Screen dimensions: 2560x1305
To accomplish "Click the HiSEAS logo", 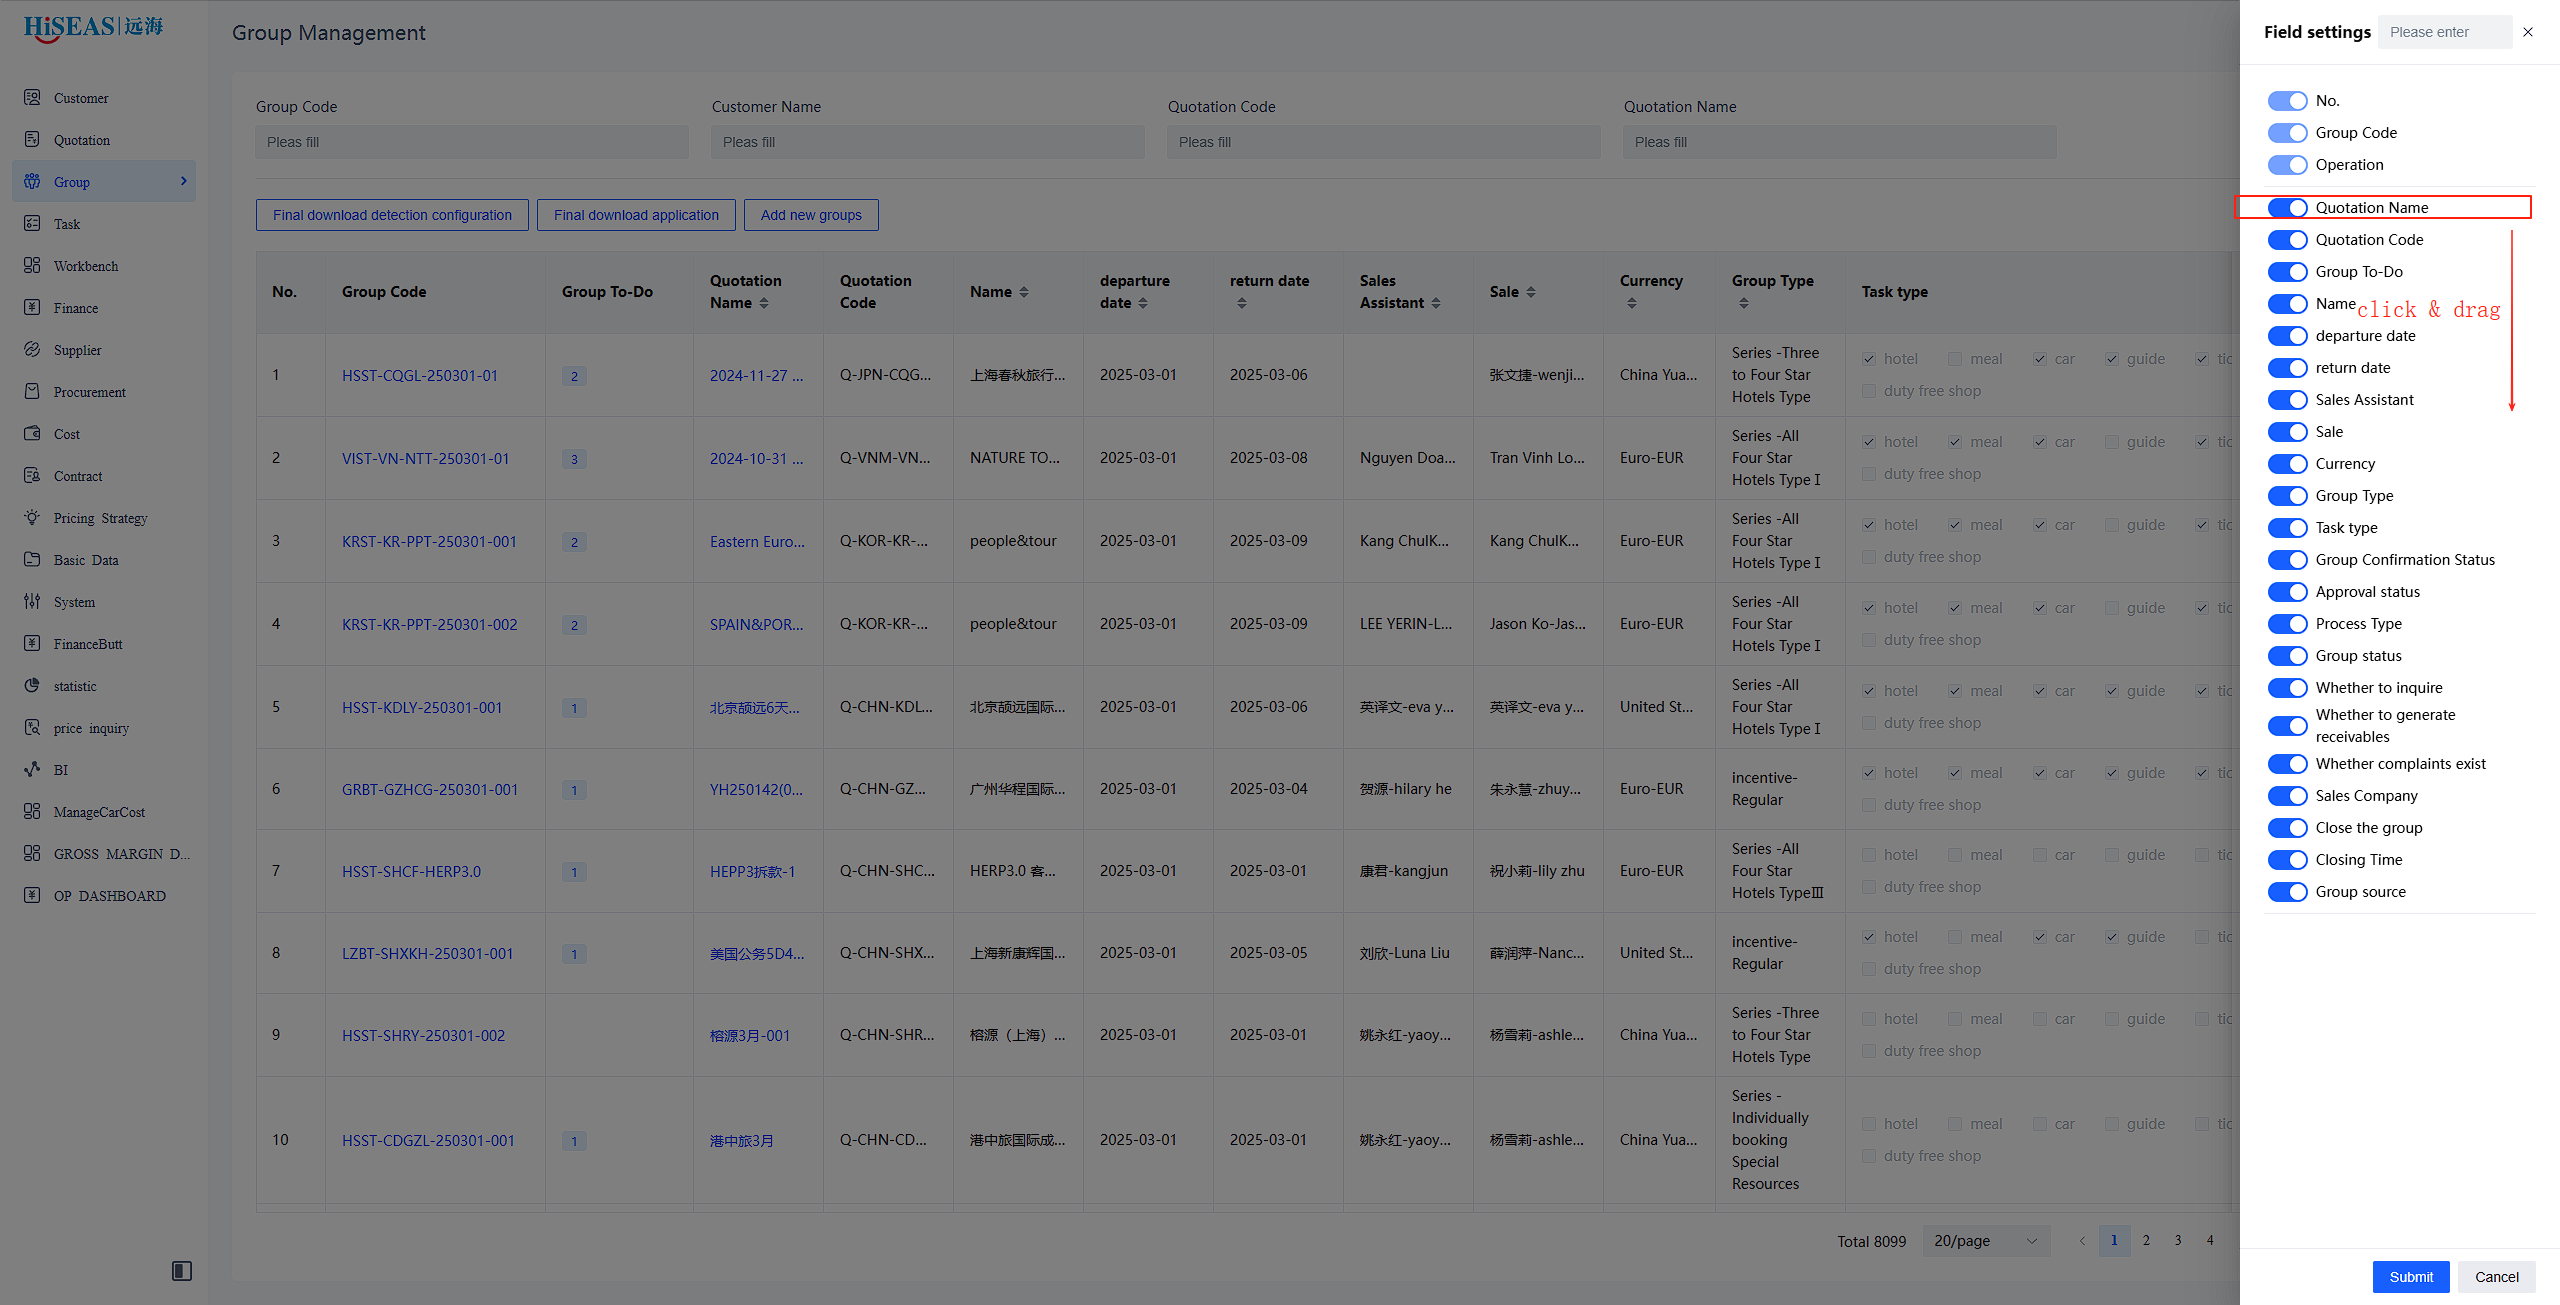I will [93, 27].
